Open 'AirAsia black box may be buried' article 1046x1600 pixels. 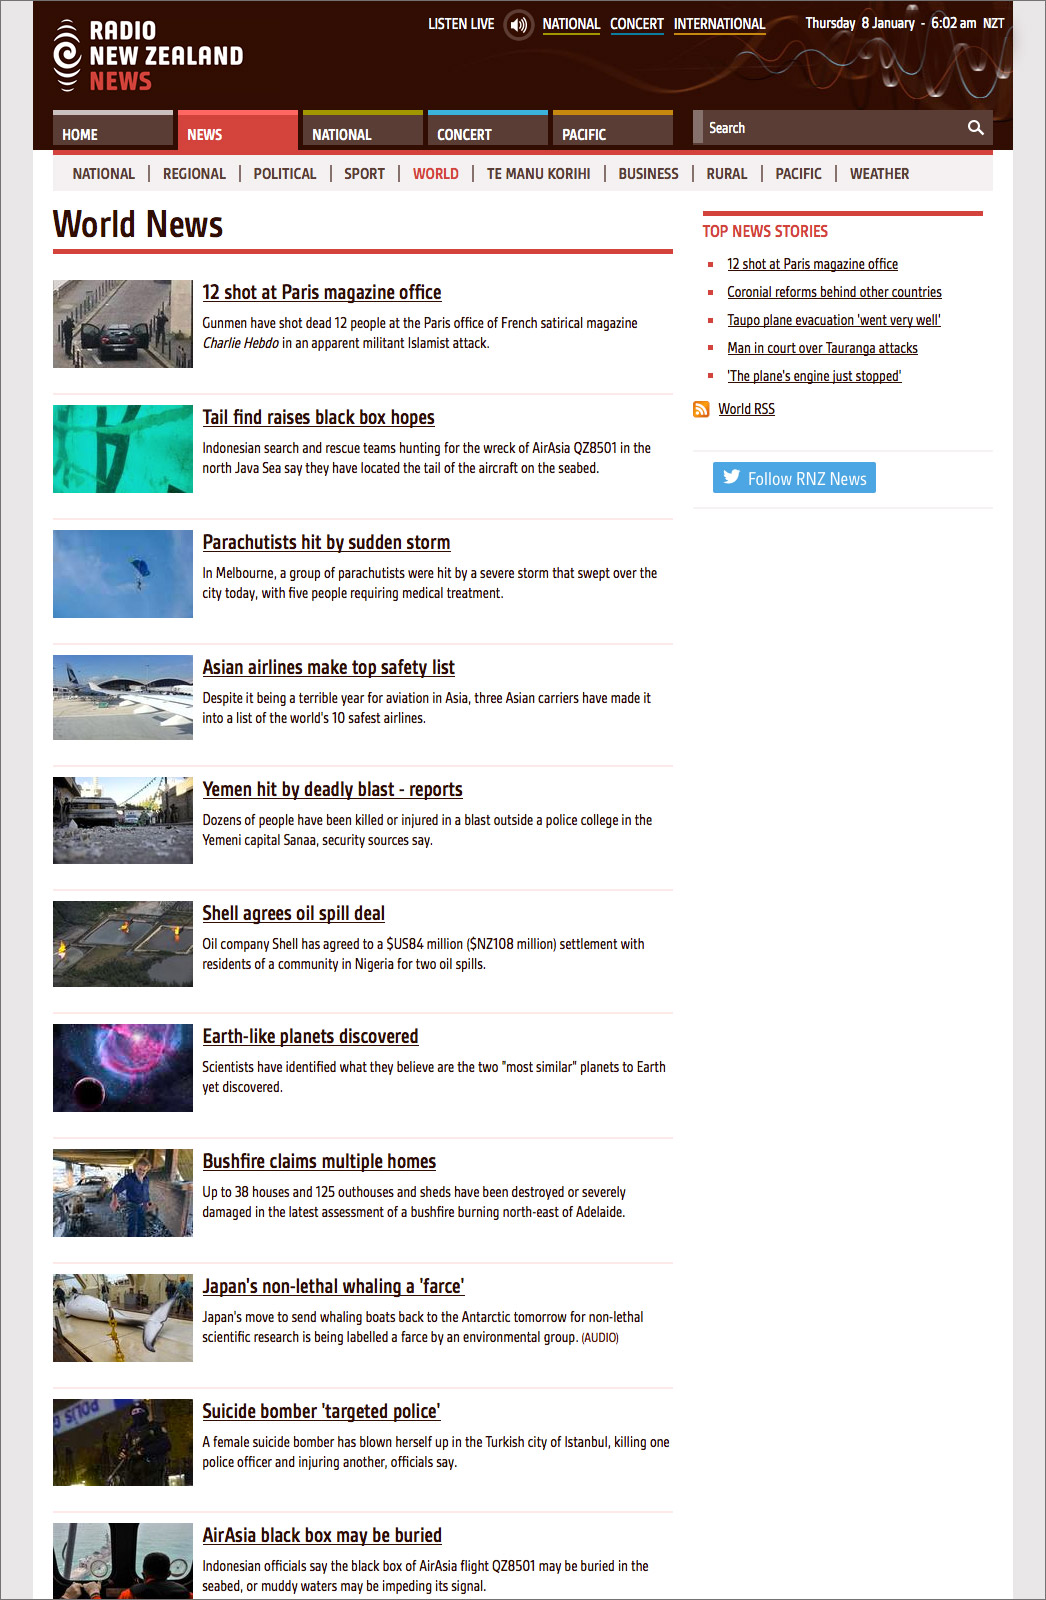tap(322, 1535)
